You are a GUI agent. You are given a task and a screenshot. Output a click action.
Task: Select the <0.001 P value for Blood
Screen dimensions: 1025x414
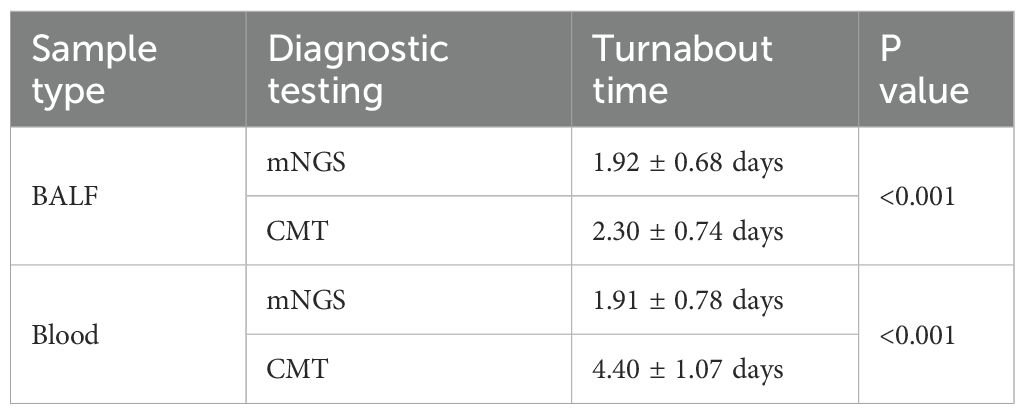(917, 335)
